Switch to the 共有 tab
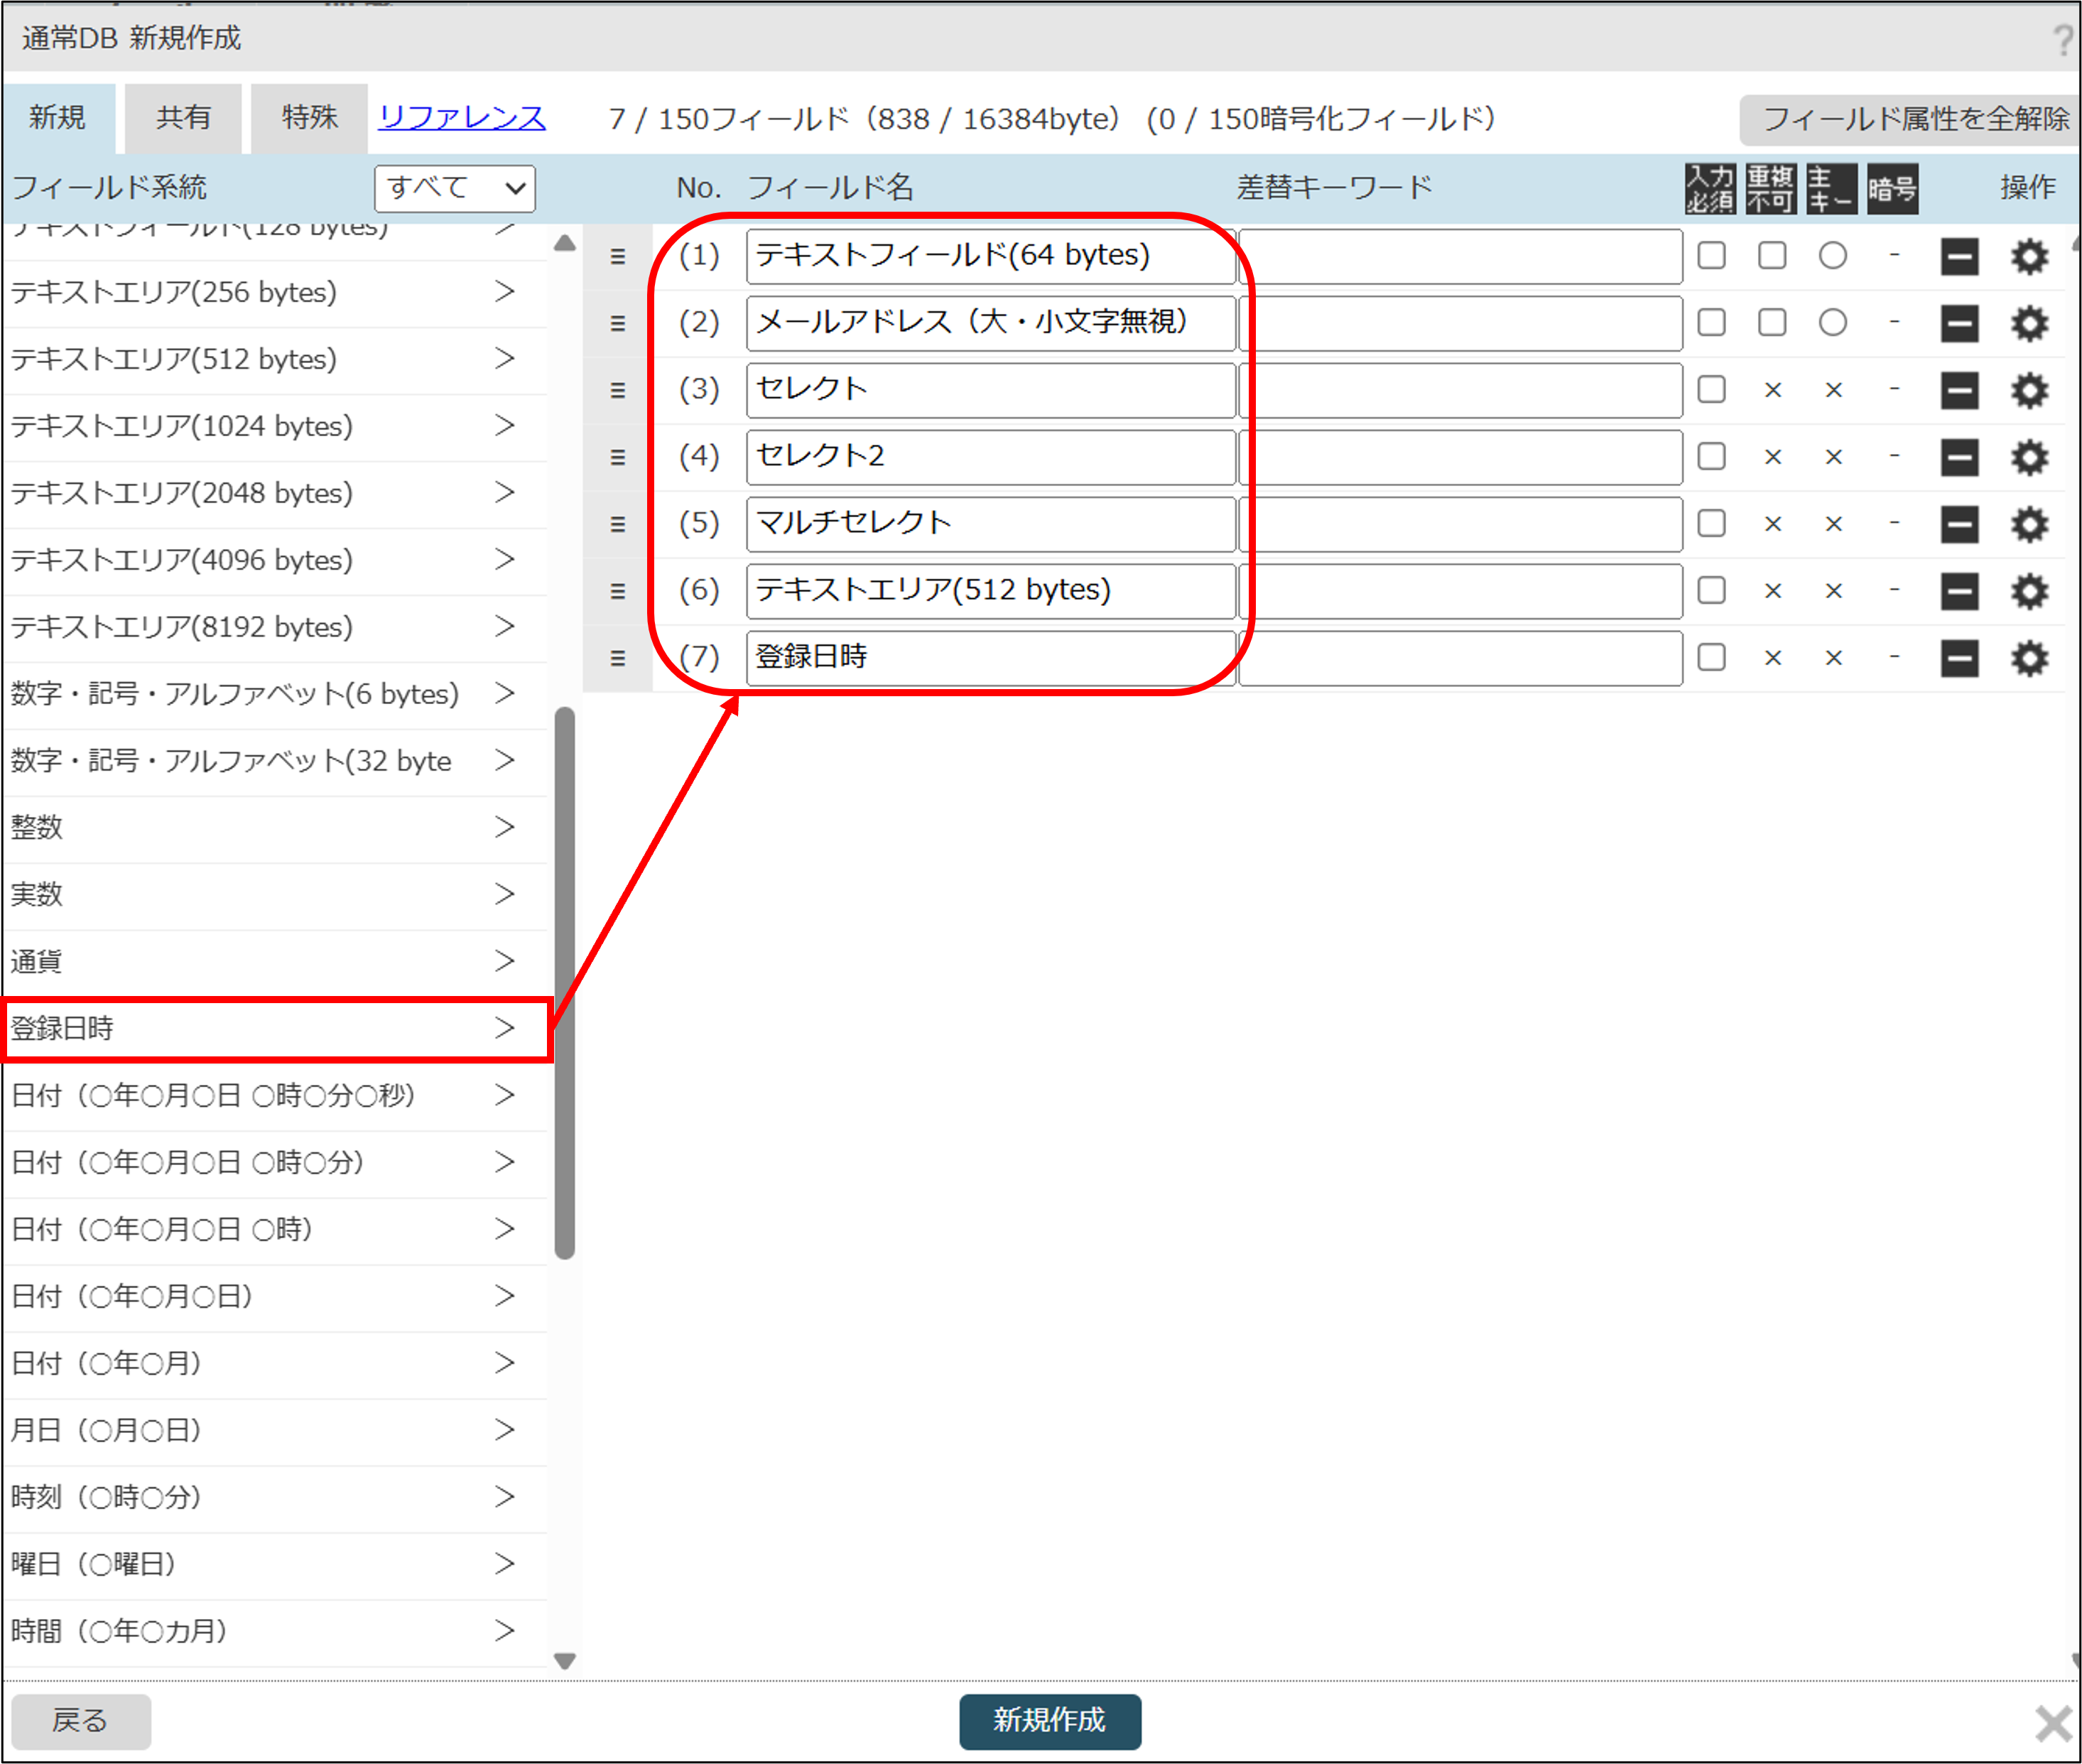Image resolution: width=2082 pixels, height=1764 pixels. pos(183,118)
